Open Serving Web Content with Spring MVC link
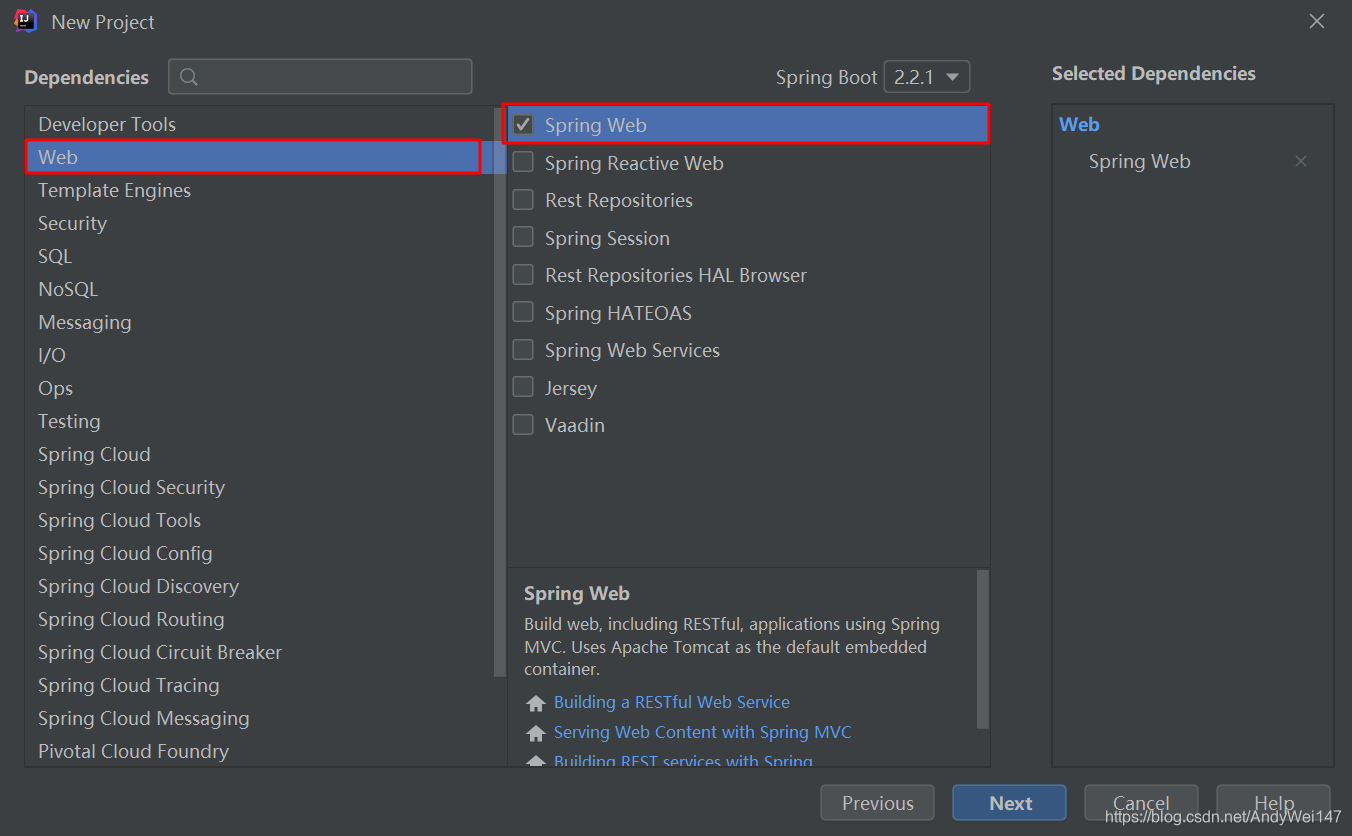The height and width of the screenshot is (836, 1352). point(703,732)
